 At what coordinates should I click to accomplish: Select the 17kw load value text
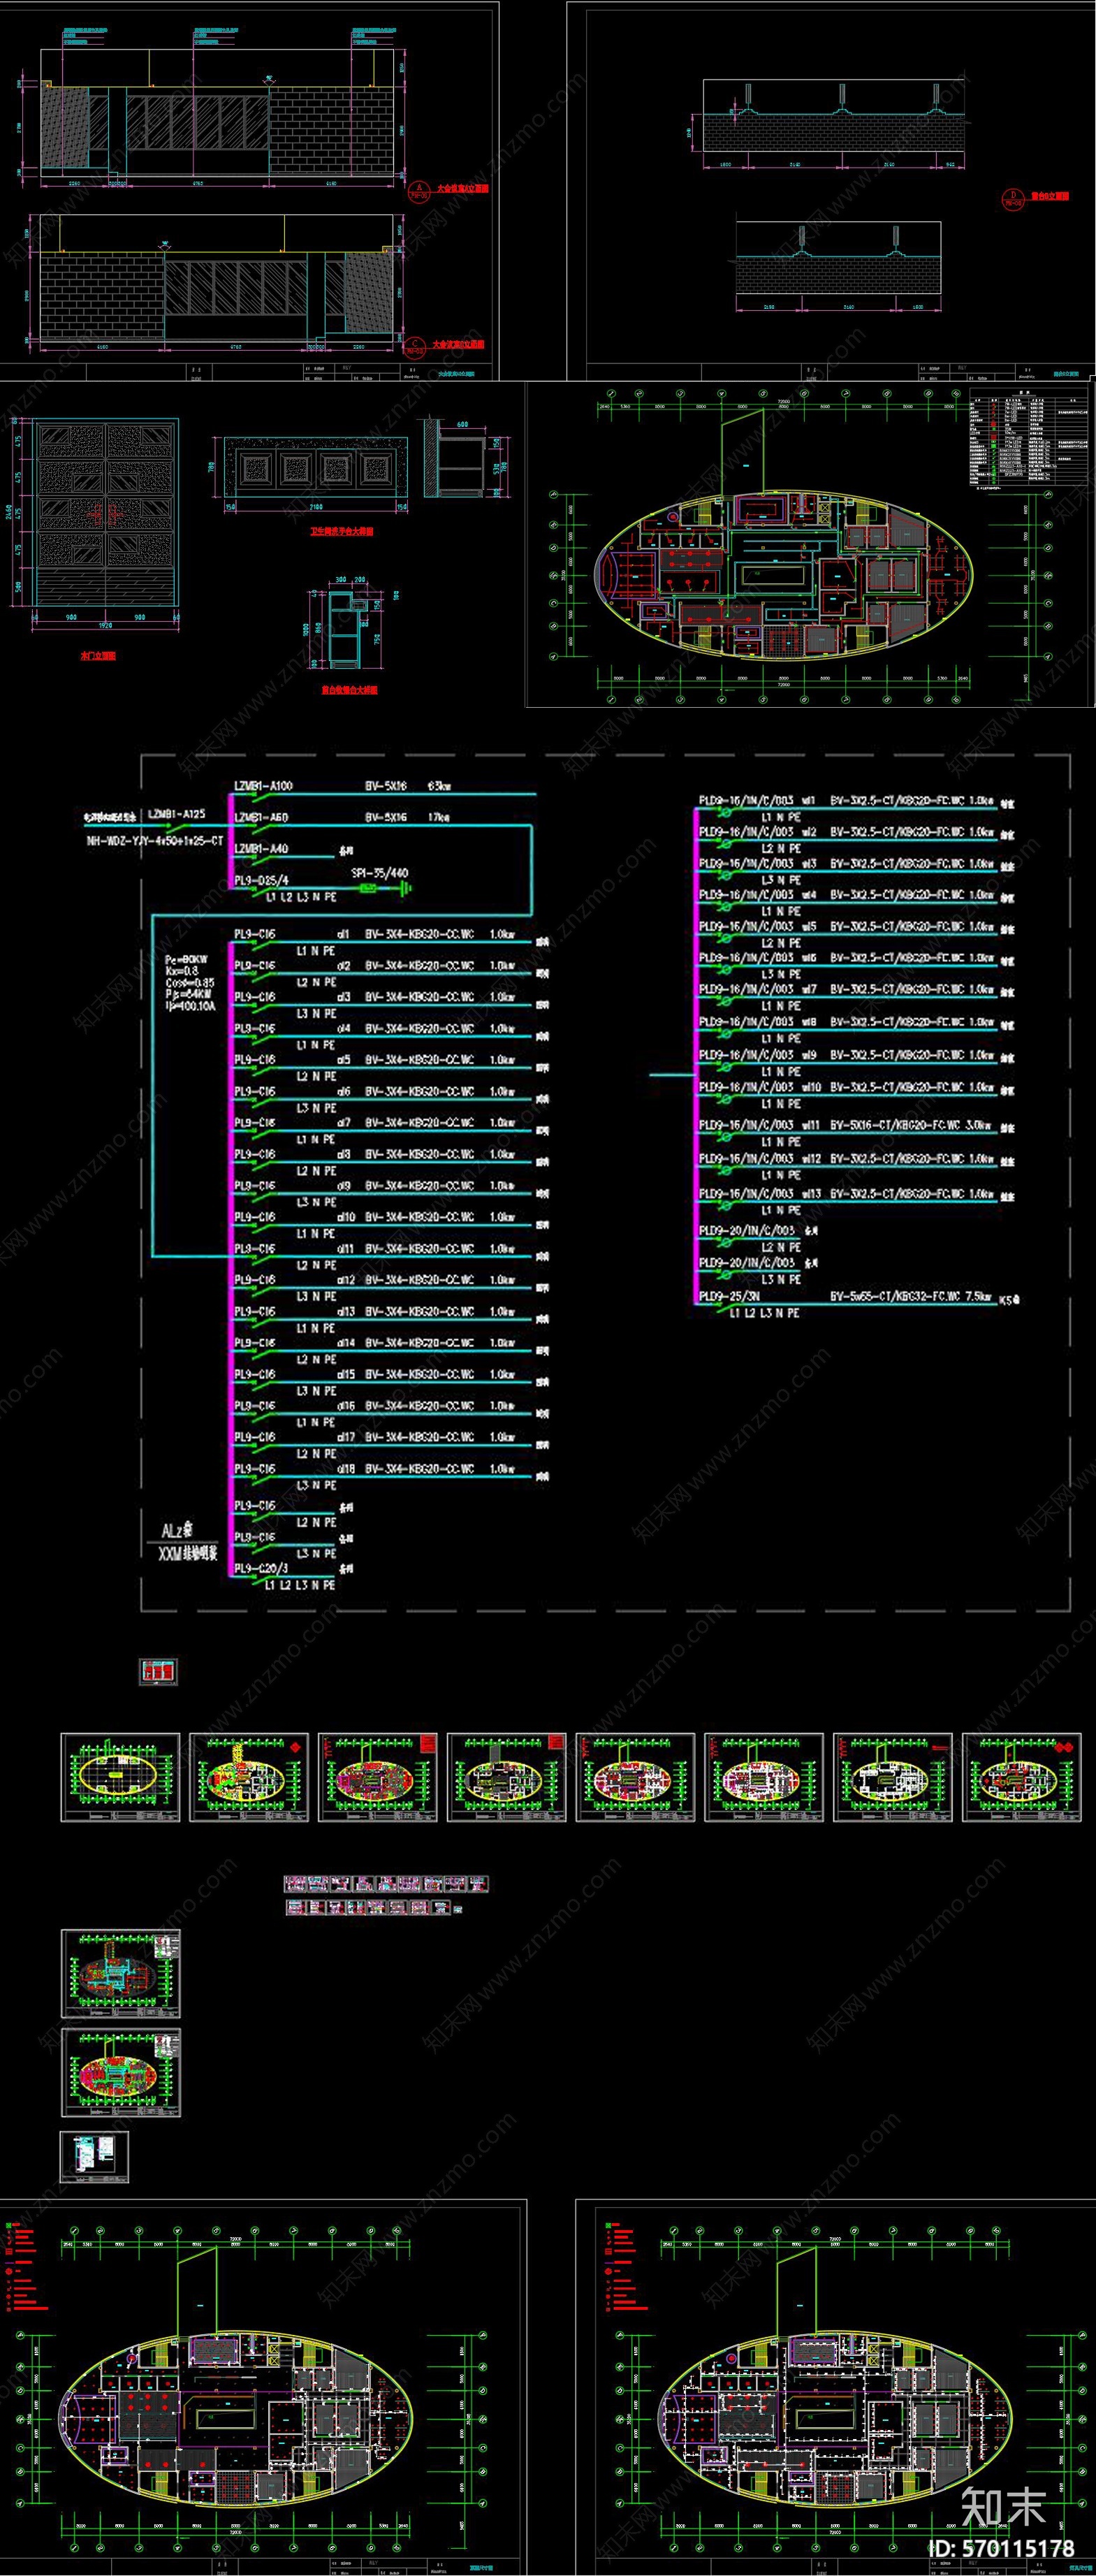439,817
